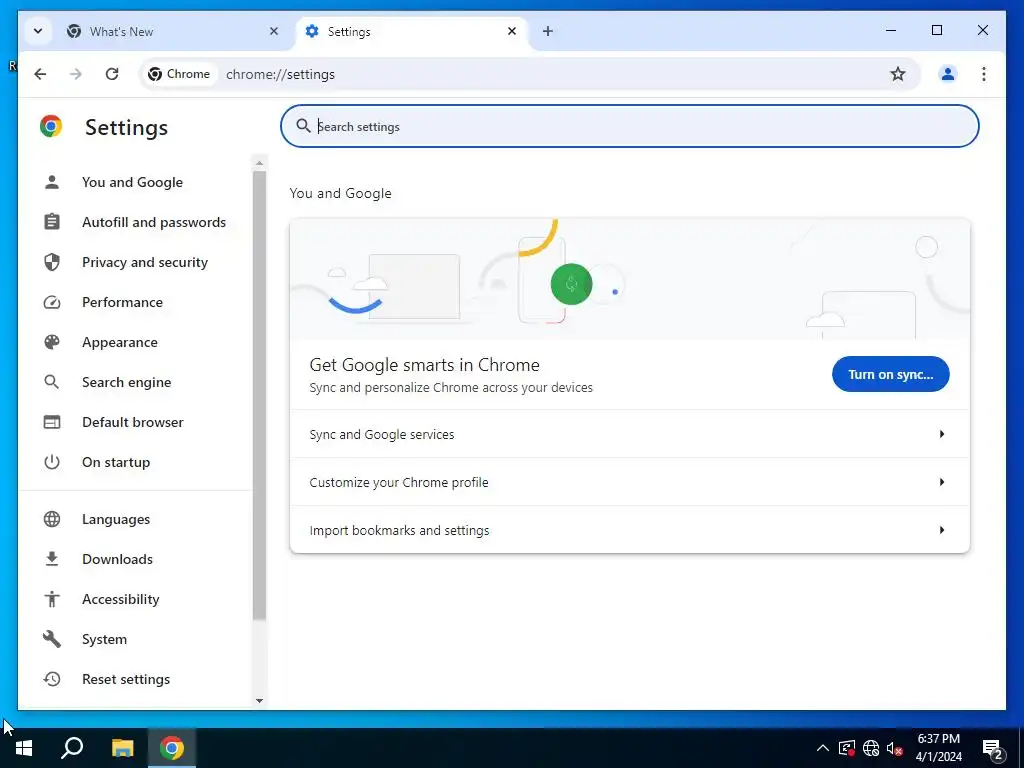Open File Explorer from the taskbar
Viewport: 1024px width, 768px height.
[122, 748]
